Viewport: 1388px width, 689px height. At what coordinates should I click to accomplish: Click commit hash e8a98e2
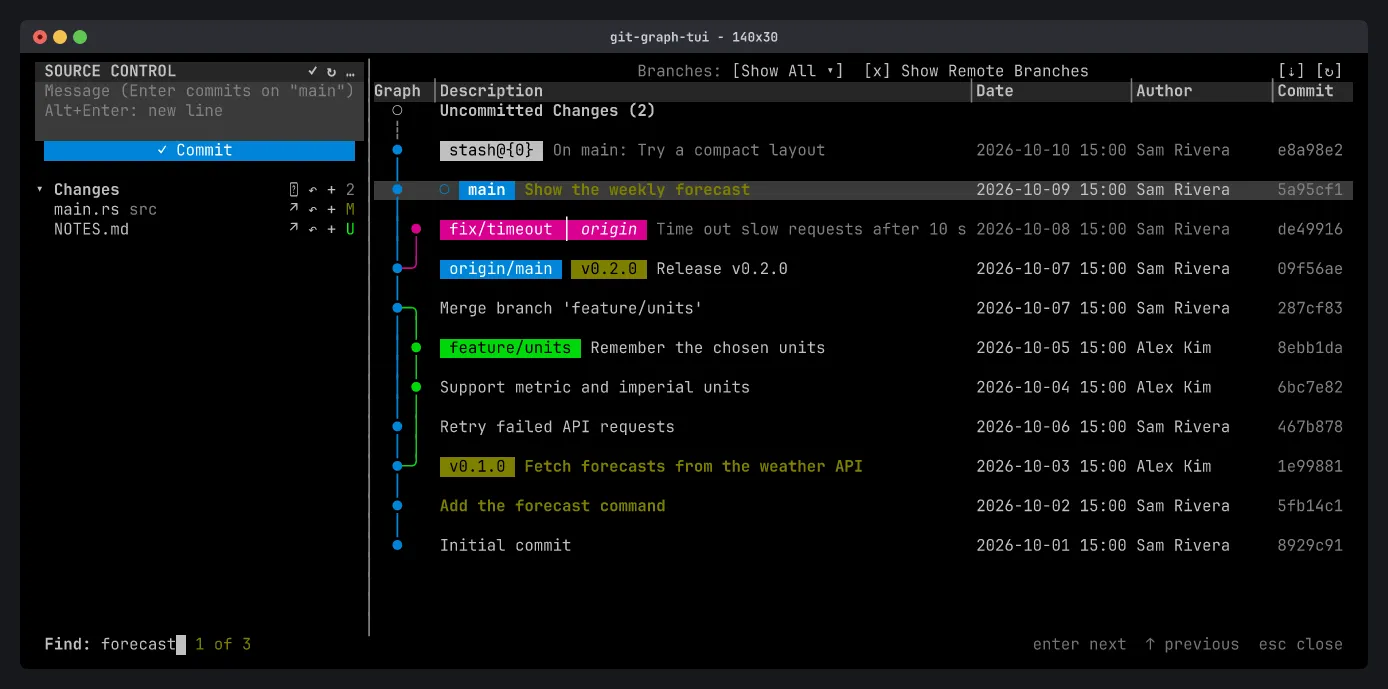coord(1310,150)
